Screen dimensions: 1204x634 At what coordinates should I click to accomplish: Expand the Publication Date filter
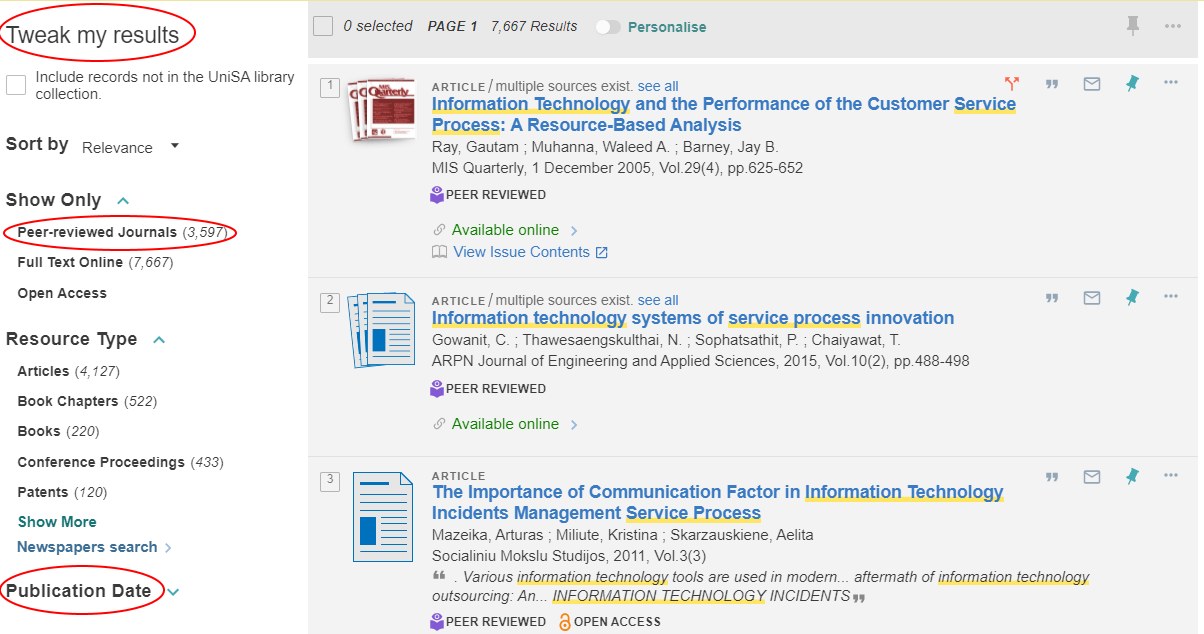coord(173,592)
